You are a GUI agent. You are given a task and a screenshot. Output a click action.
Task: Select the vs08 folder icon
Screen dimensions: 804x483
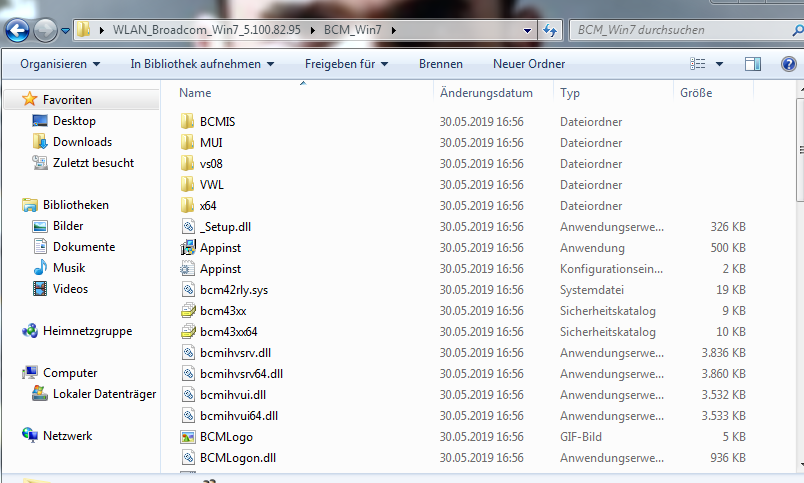coord(188,164)
